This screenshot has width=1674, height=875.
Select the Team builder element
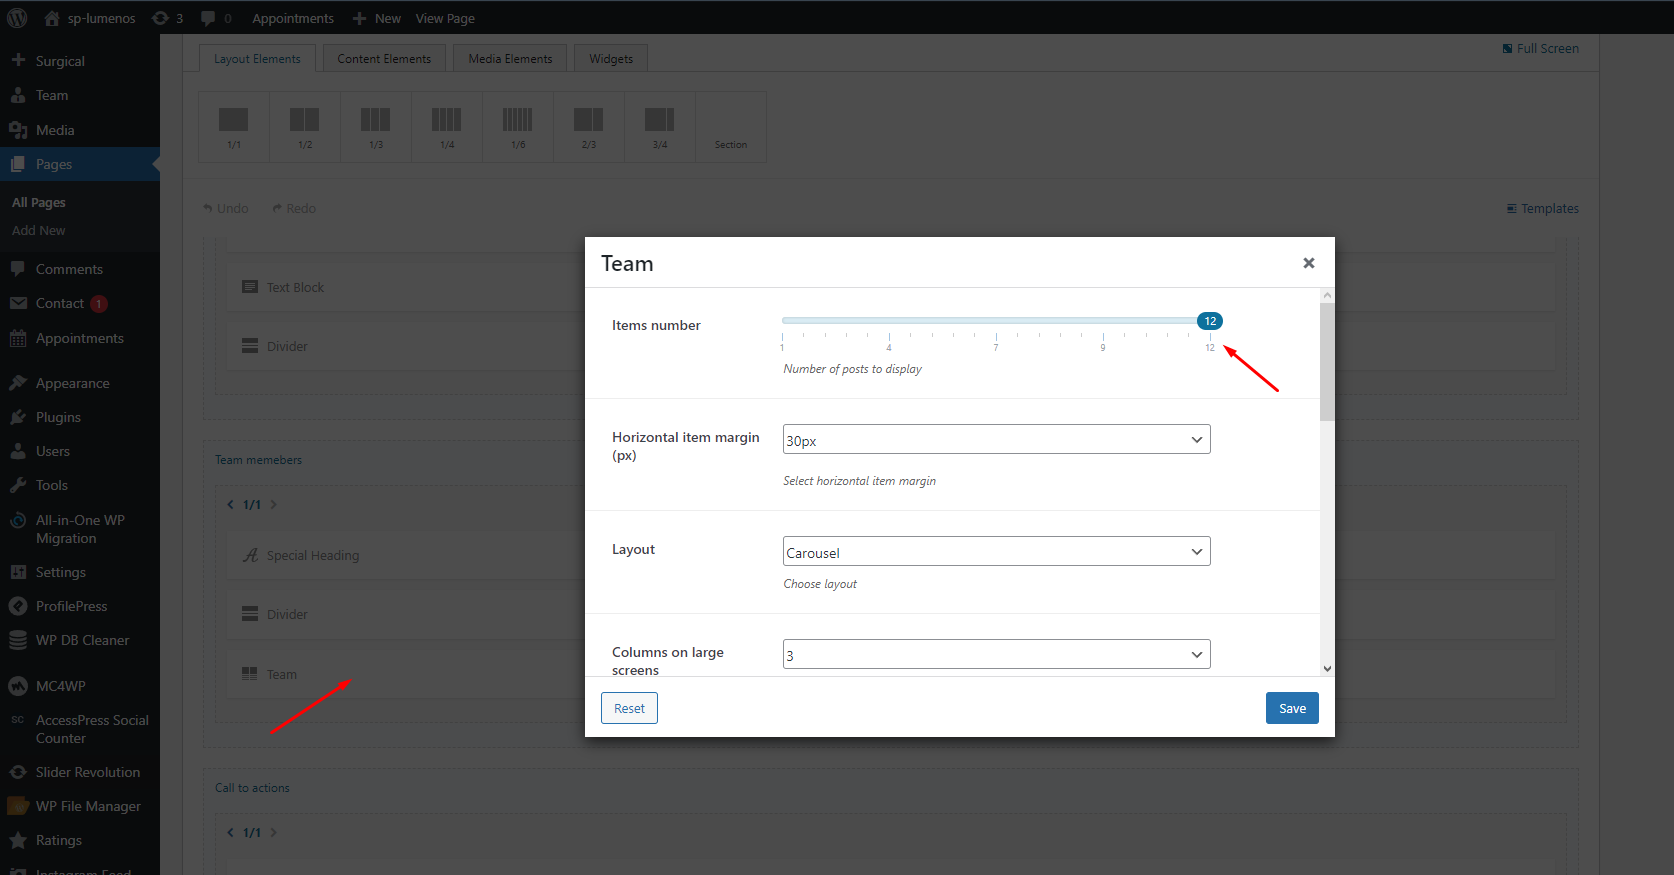tap(405, 674)
